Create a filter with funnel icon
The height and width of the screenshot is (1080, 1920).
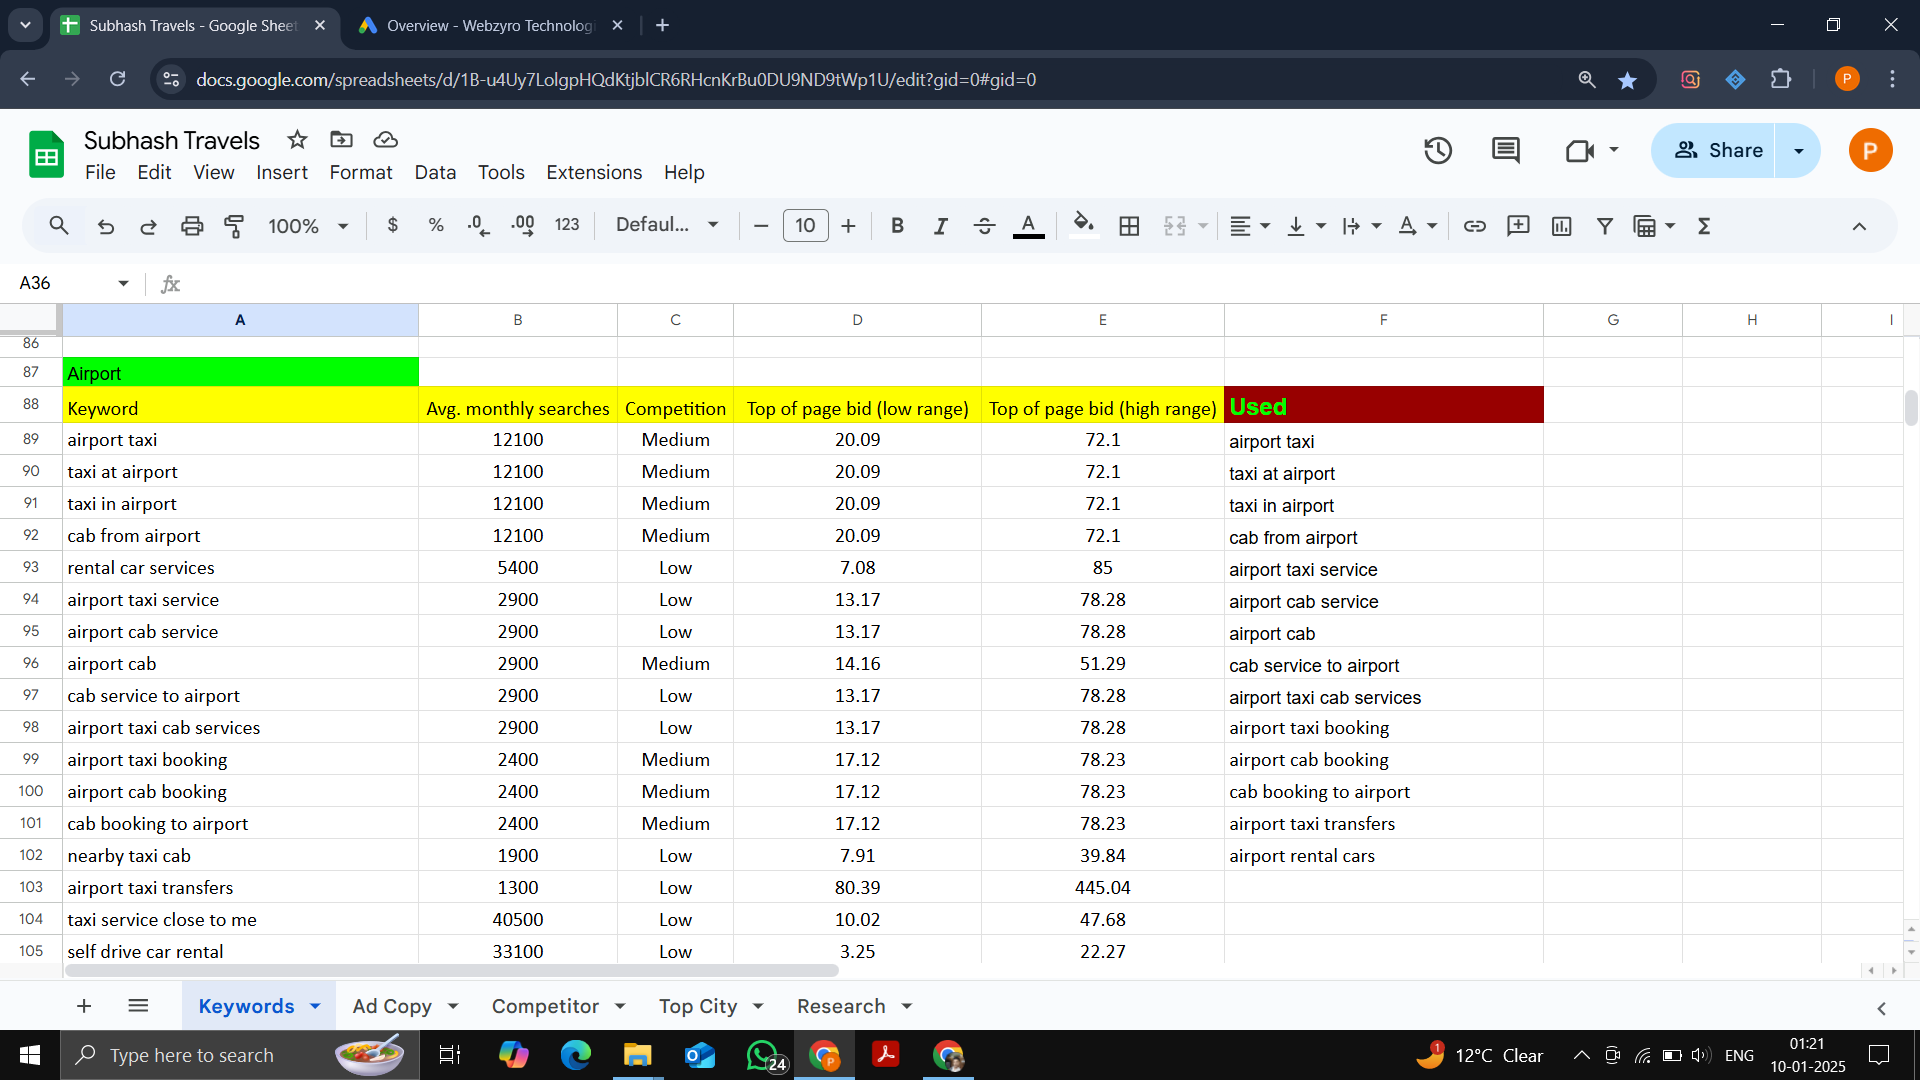click(x=1605, y=226)
